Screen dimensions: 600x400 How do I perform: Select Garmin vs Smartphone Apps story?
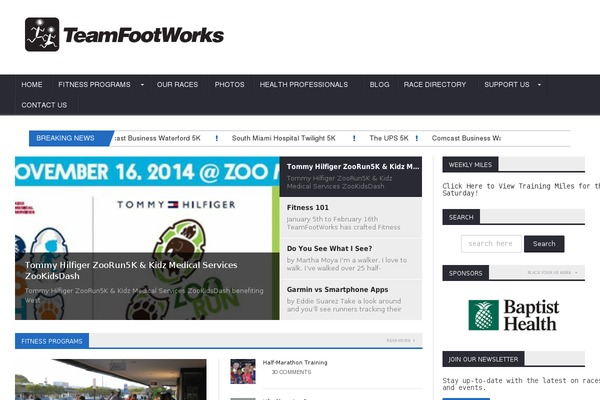click(351, 300)
